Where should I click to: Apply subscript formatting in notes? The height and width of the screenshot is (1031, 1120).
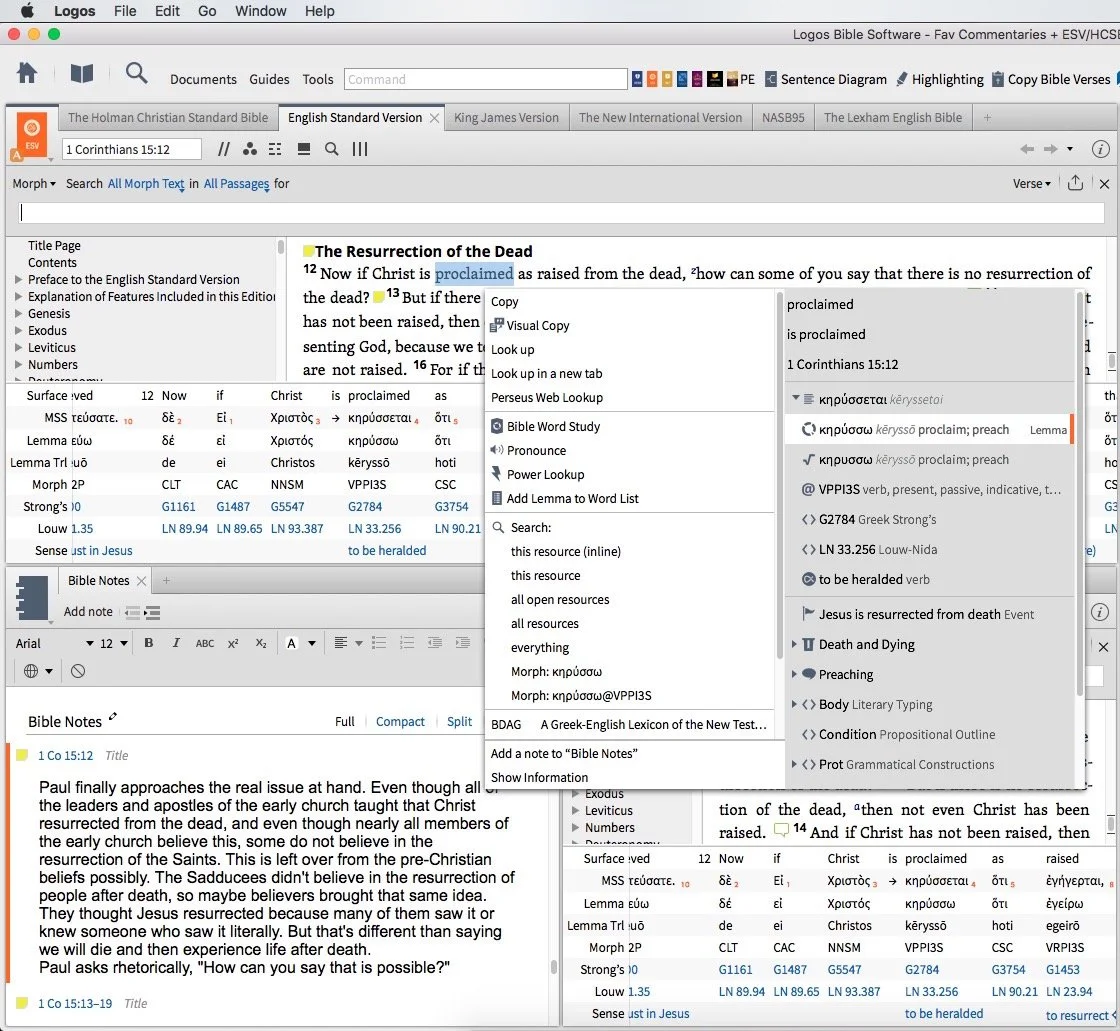pyautogui.click(x=261, y=643)
